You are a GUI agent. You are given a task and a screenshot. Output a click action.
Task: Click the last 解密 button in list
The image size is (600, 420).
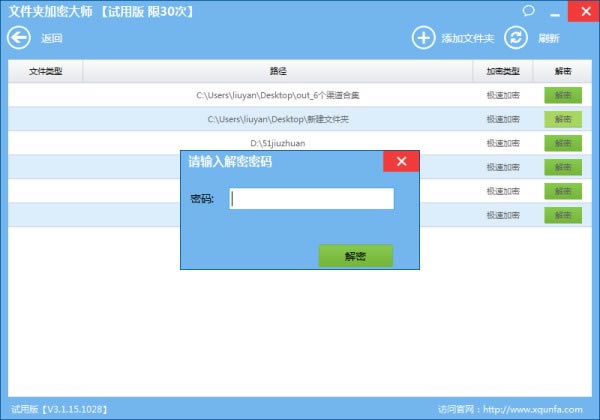click(x=562, y=215)
